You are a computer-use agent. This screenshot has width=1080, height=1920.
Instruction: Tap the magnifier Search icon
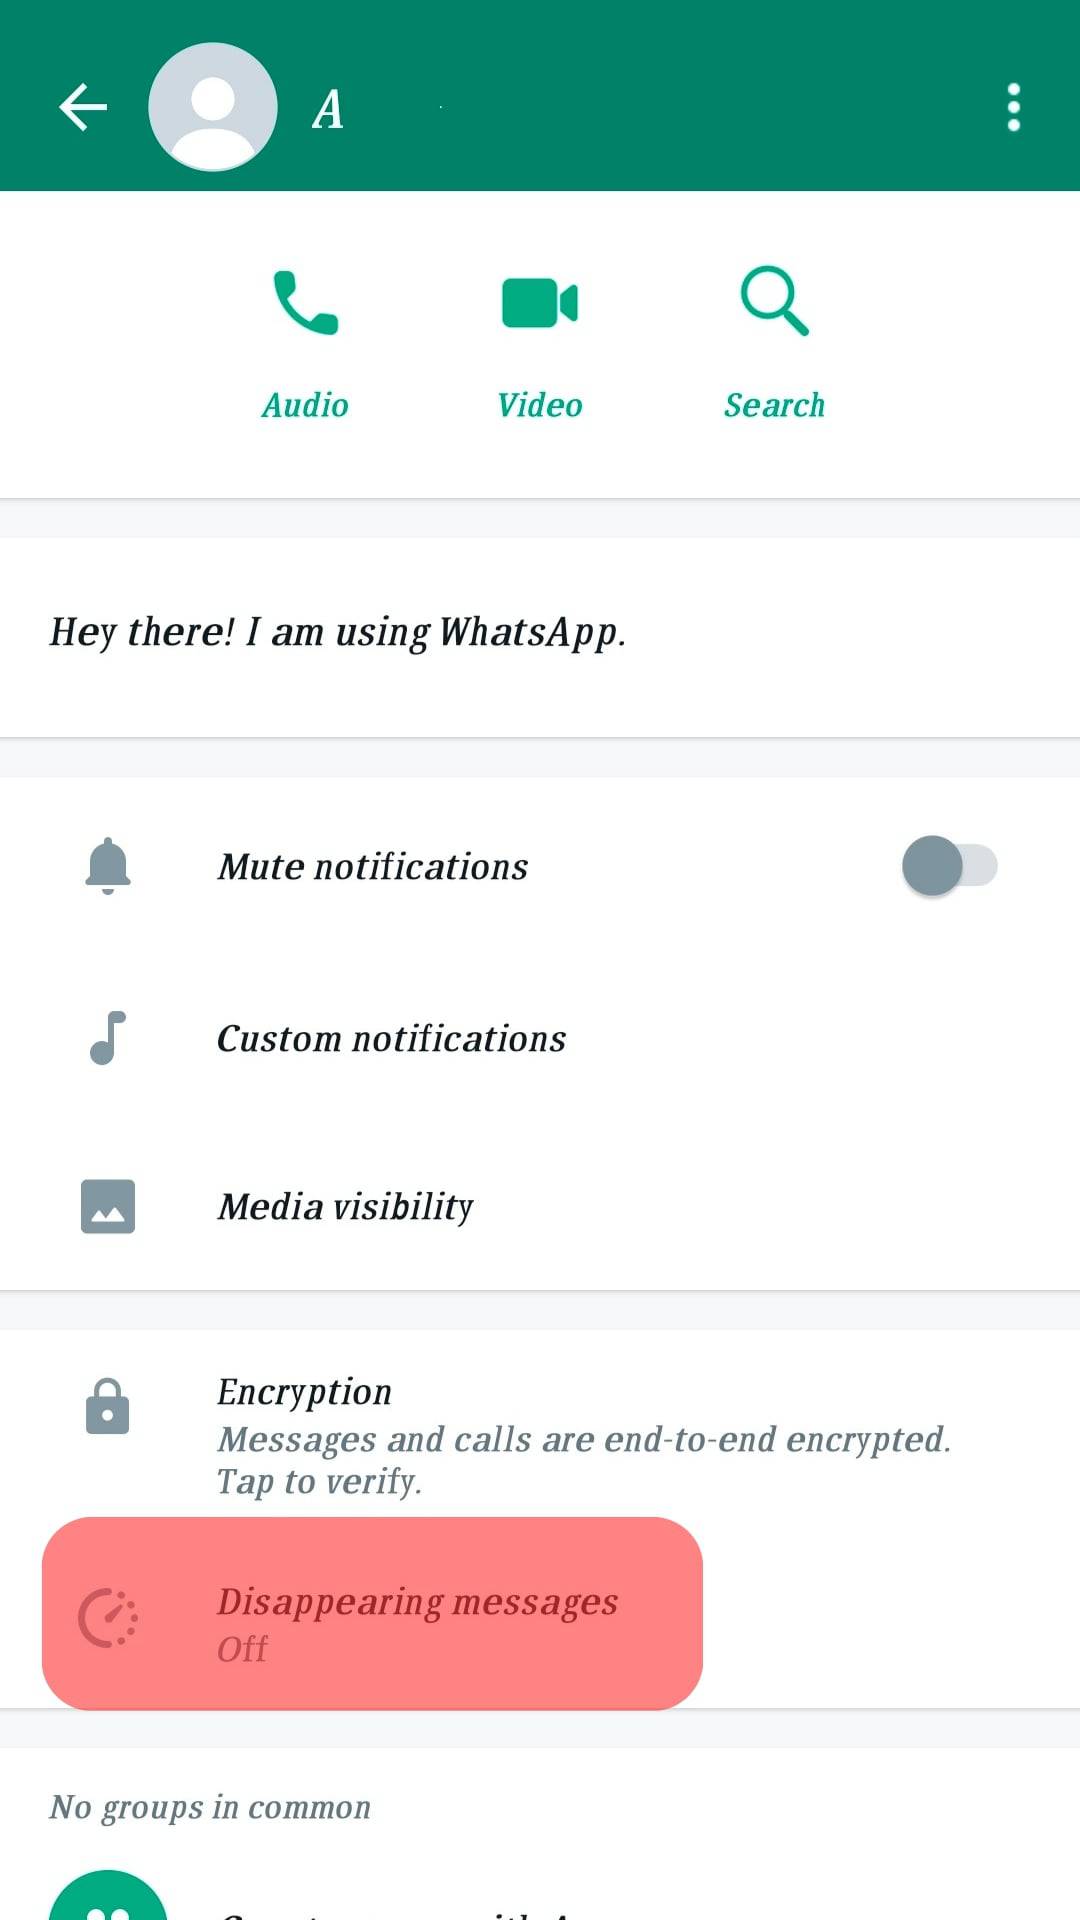pyautogui.click(x=775, y=300)
